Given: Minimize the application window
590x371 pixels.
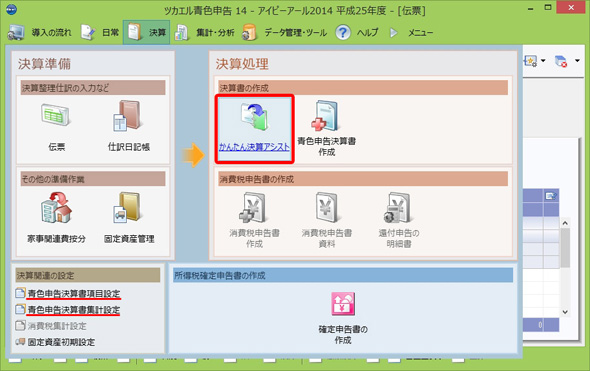Looking at the screenshot, I should pos(531,8).
